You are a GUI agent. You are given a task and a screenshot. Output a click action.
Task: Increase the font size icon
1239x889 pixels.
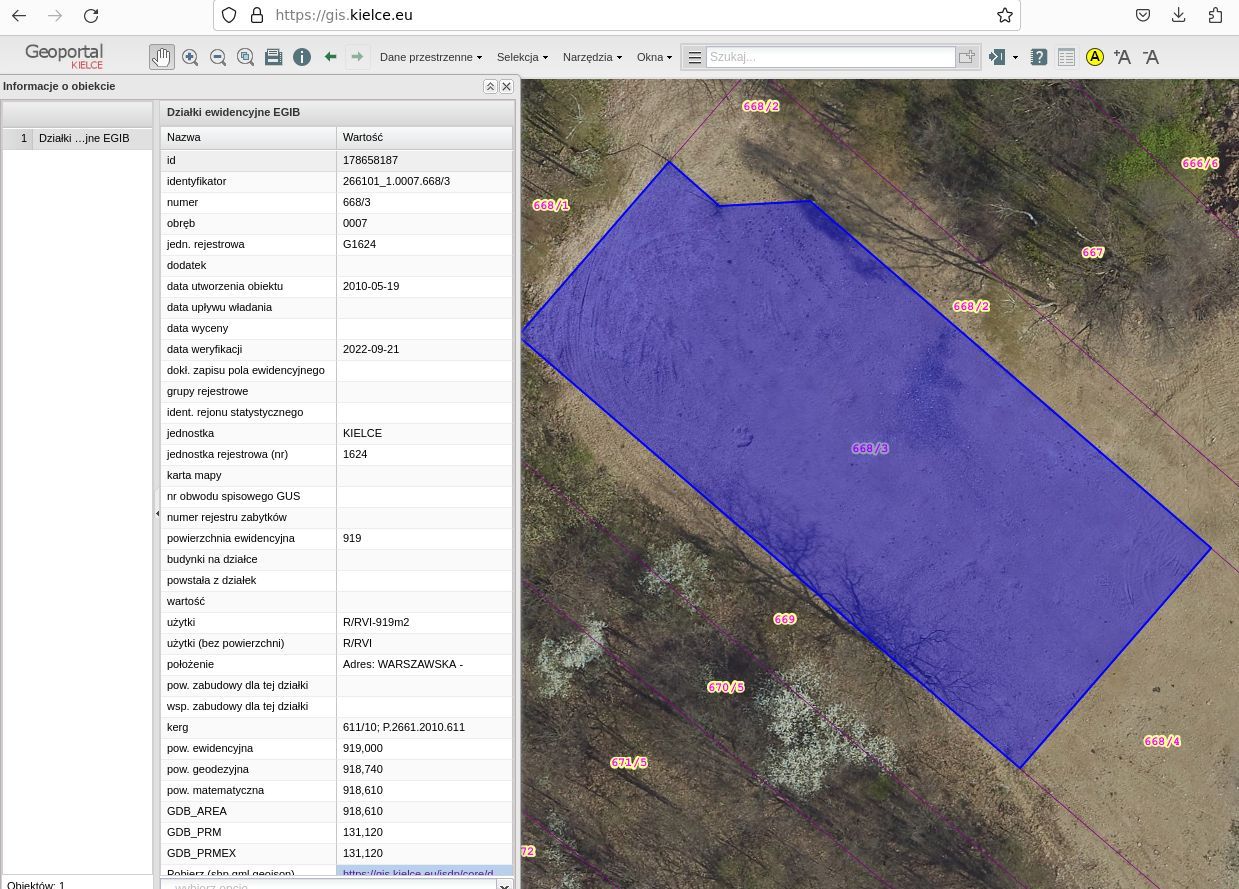tap(1122, 57)
